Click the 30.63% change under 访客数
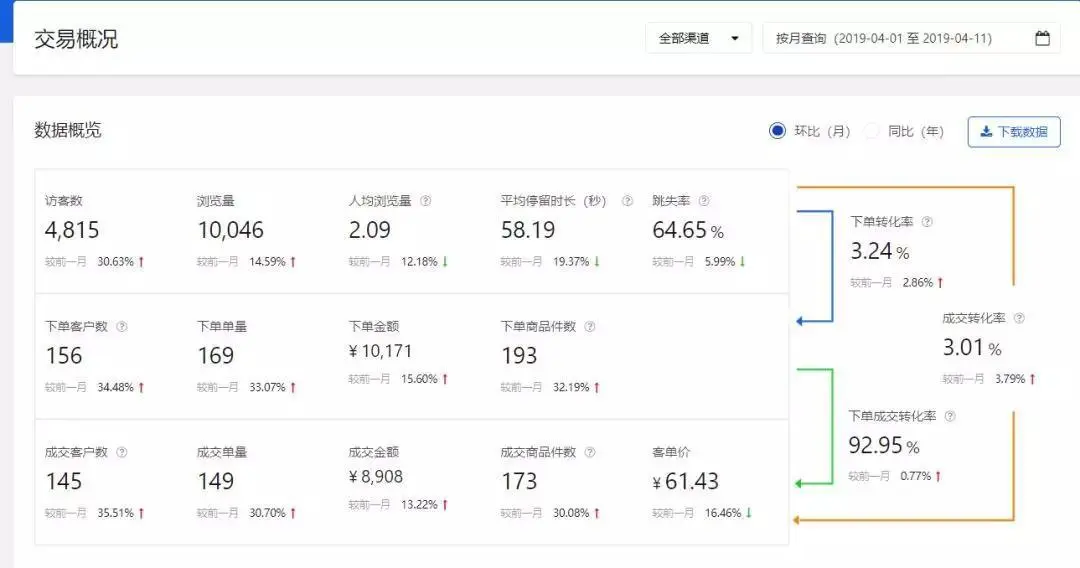1080x568 pixels. pyautogui.click(x=116, y=262)
